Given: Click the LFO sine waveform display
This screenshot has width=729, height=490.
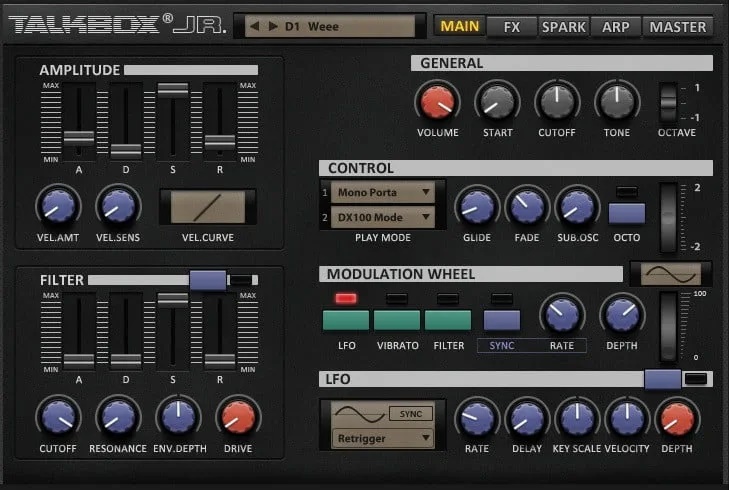Looking at the screenshot, I should click(x=360, y=413).
